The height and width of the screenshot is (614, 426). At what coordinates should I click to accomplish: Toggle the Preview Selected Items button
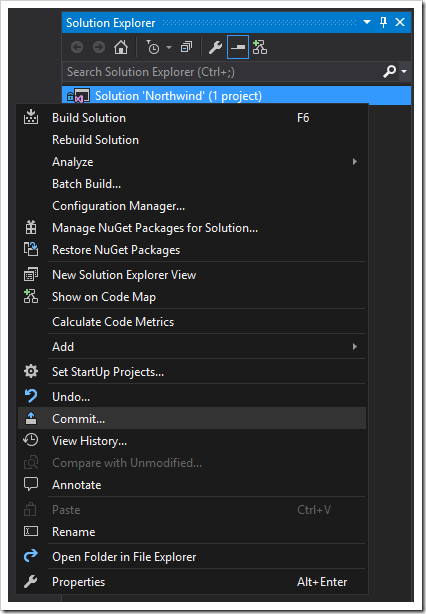coord(238,47)
